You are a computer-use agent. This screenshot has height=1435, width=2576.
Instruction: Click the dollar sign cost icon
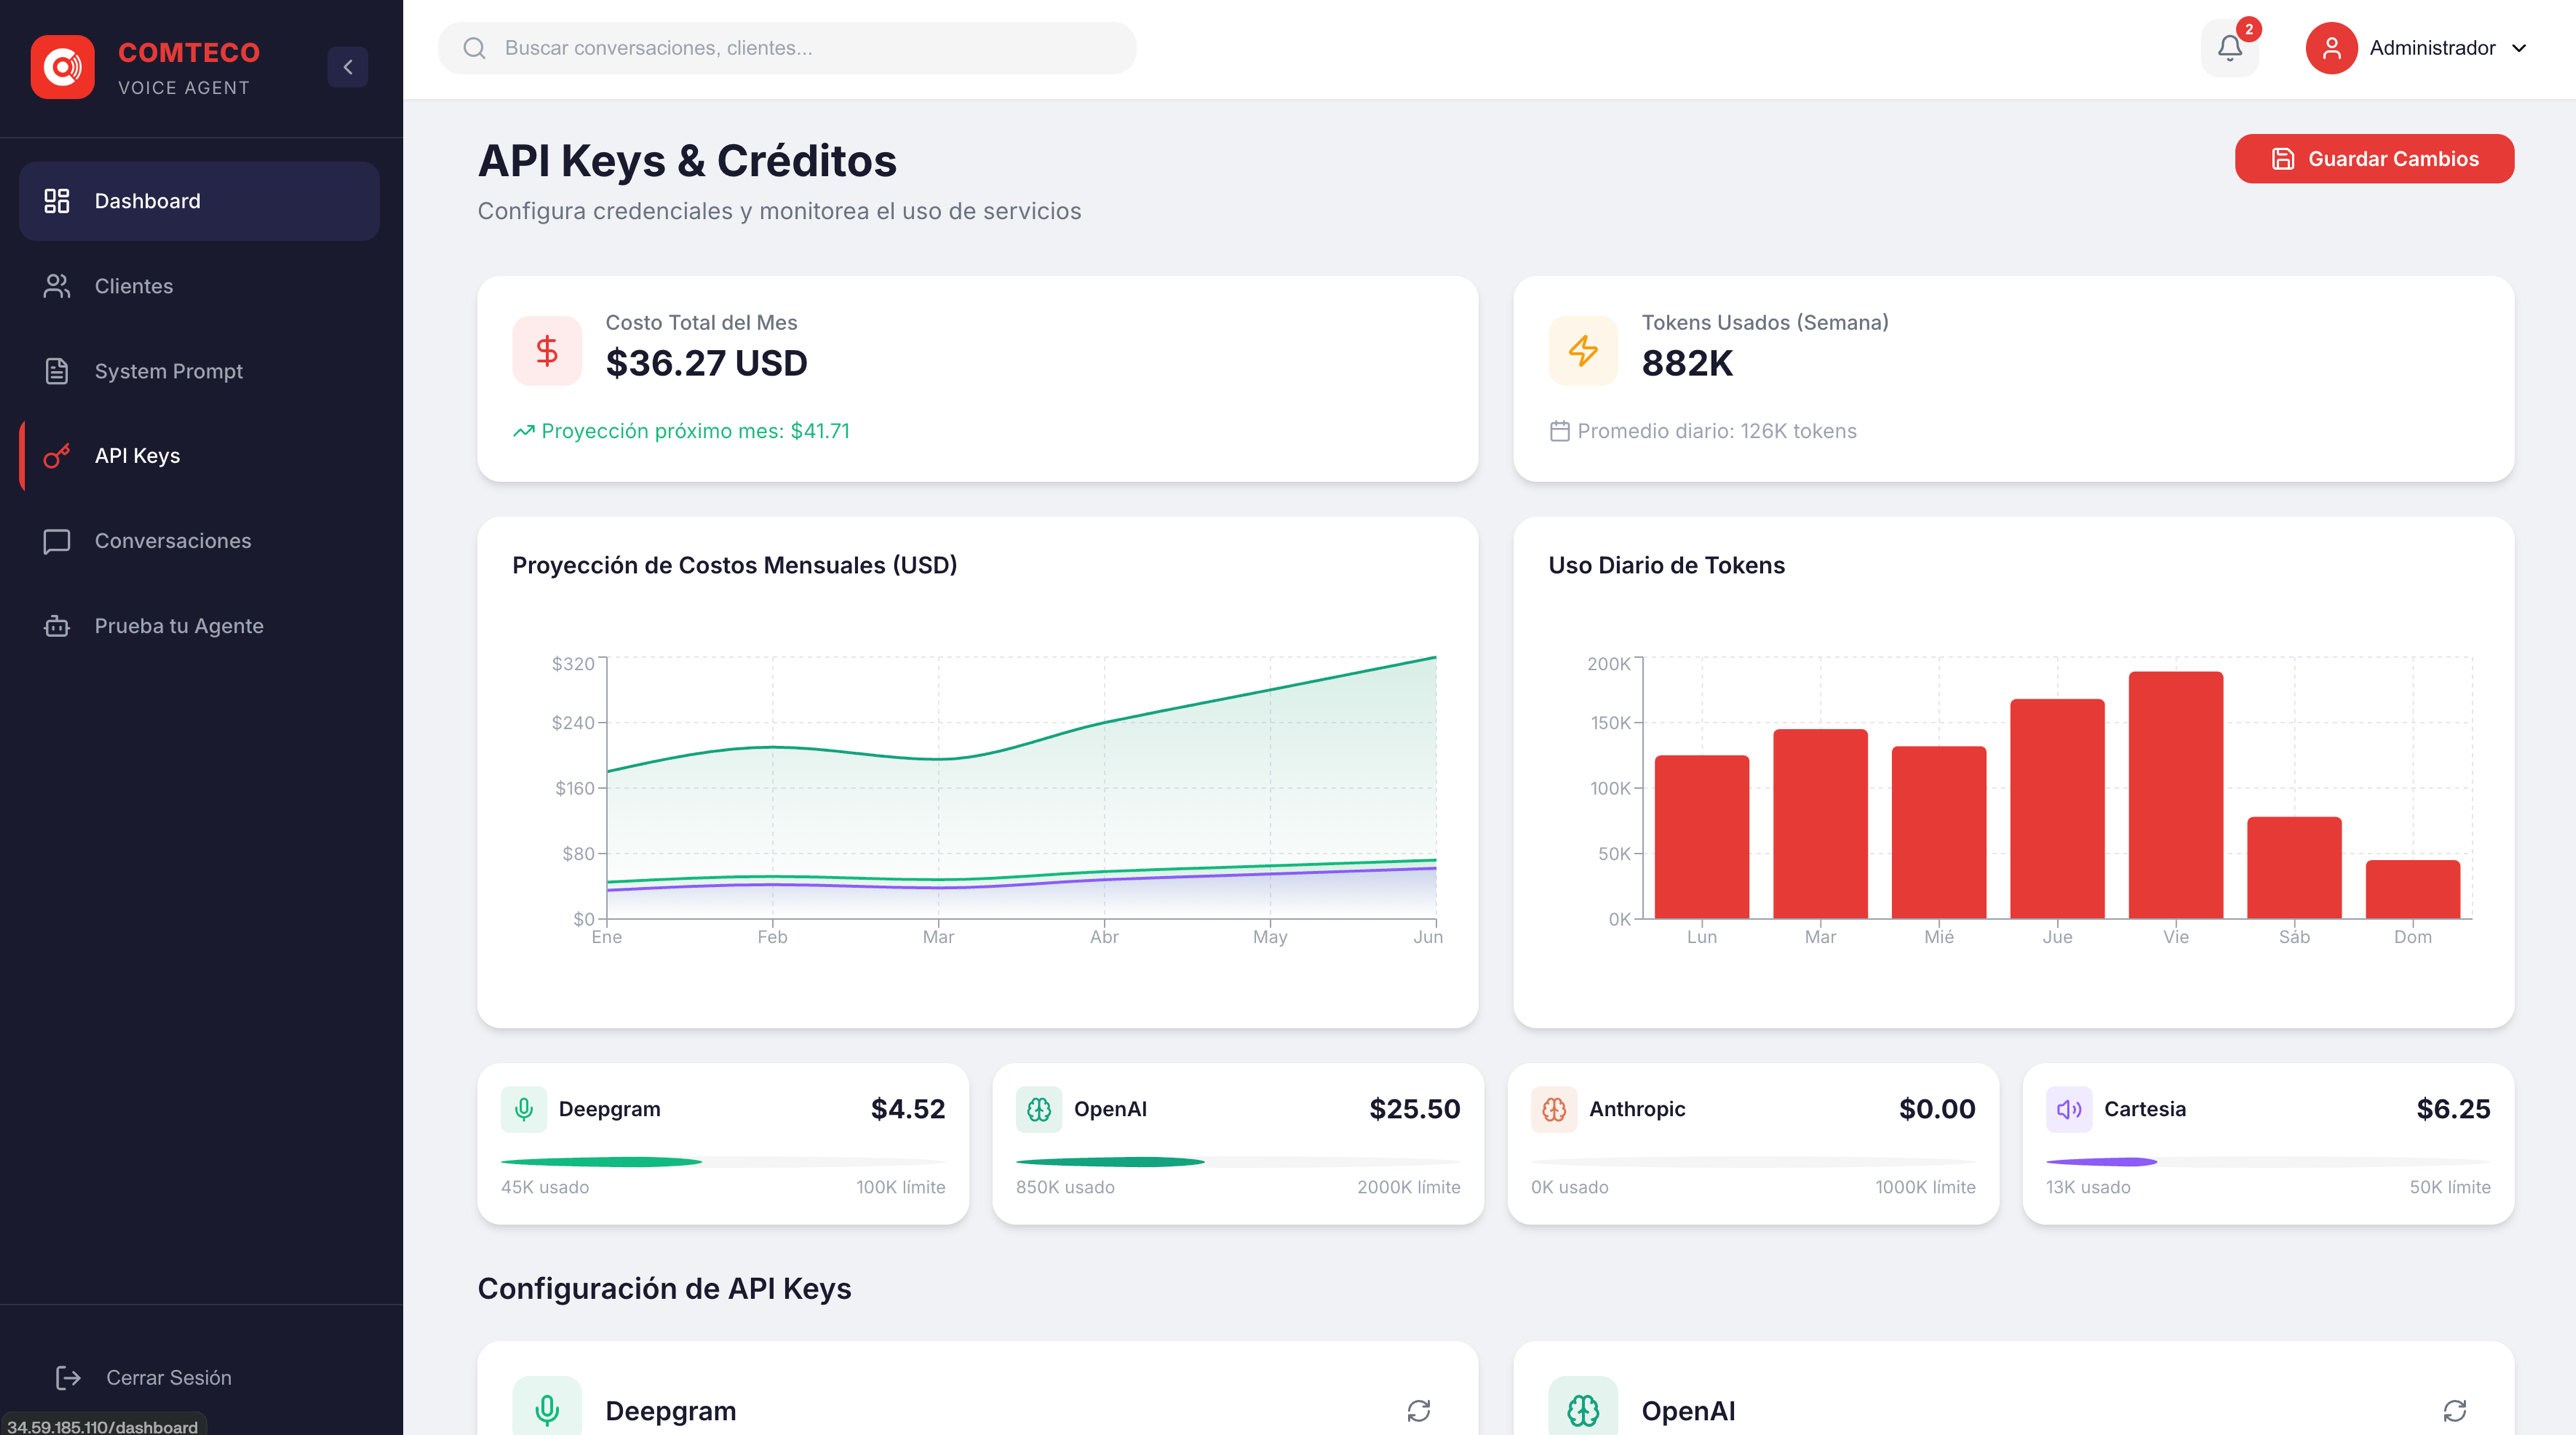(x=547, y=351)
